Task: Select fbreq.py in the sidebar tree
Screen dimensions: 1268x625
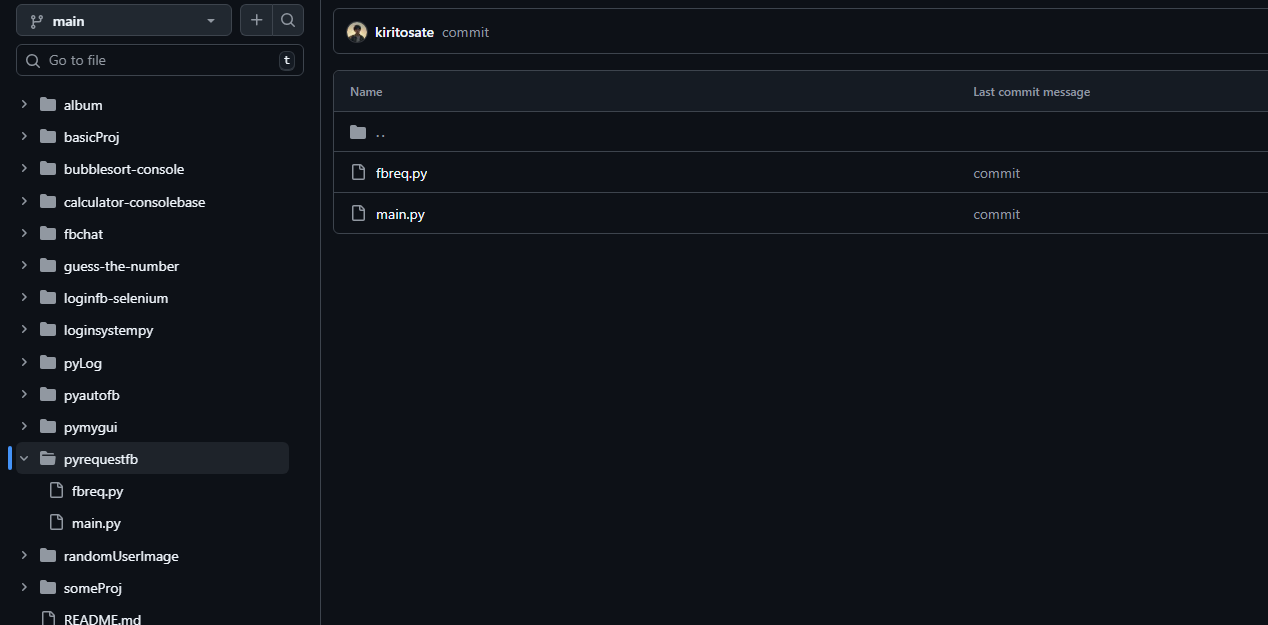Action: (x=97, y=491)
